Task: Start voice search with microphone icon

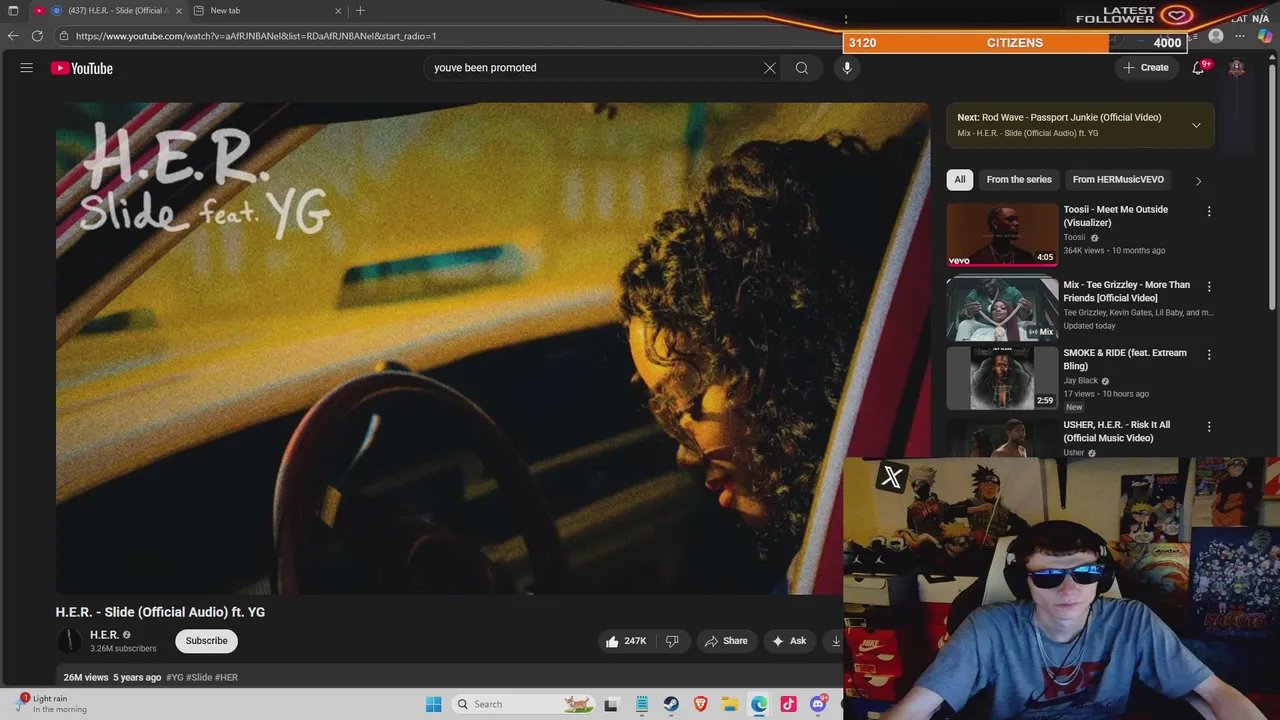Action: coord(847,68)
